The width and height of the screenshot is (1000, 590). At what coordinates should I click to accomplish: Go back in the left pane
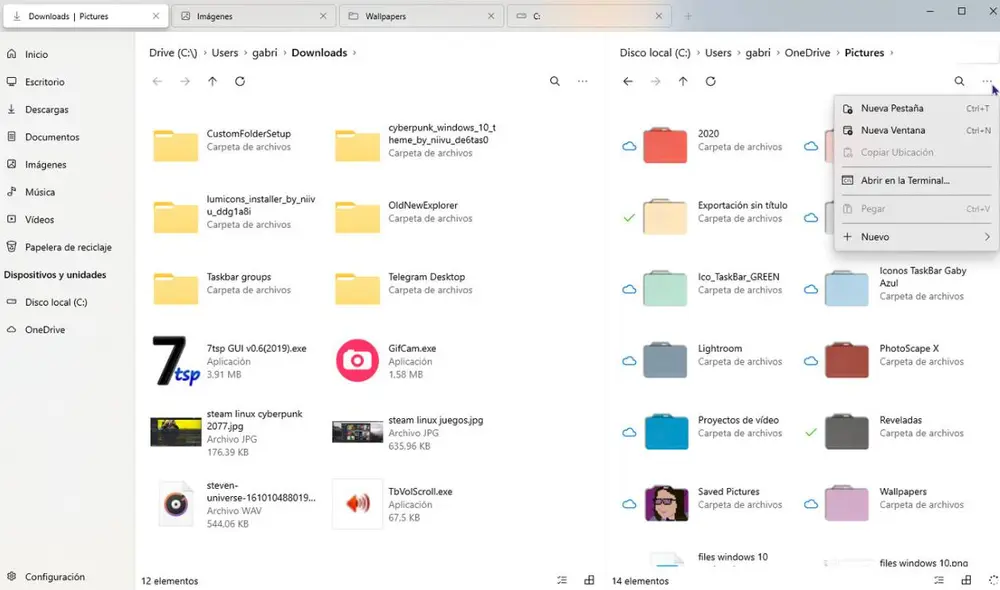click(x=157, y=81)
